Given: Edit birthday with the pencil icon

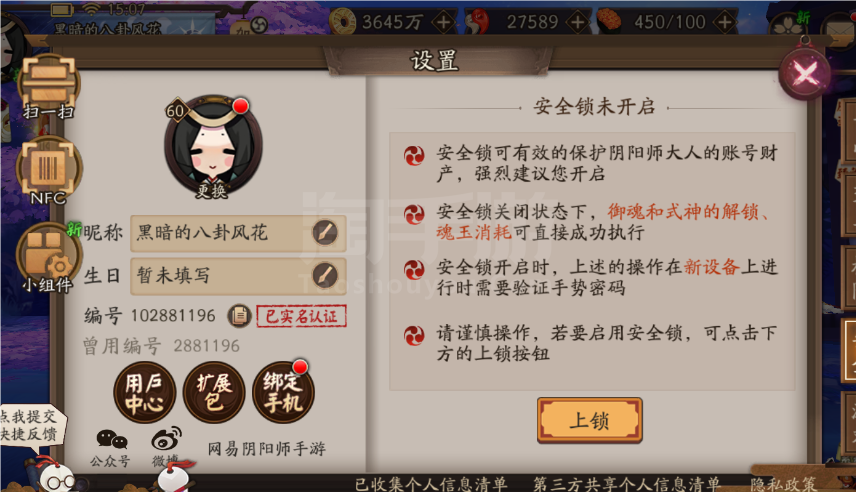Looking at the screenshot, I should 325,276.
